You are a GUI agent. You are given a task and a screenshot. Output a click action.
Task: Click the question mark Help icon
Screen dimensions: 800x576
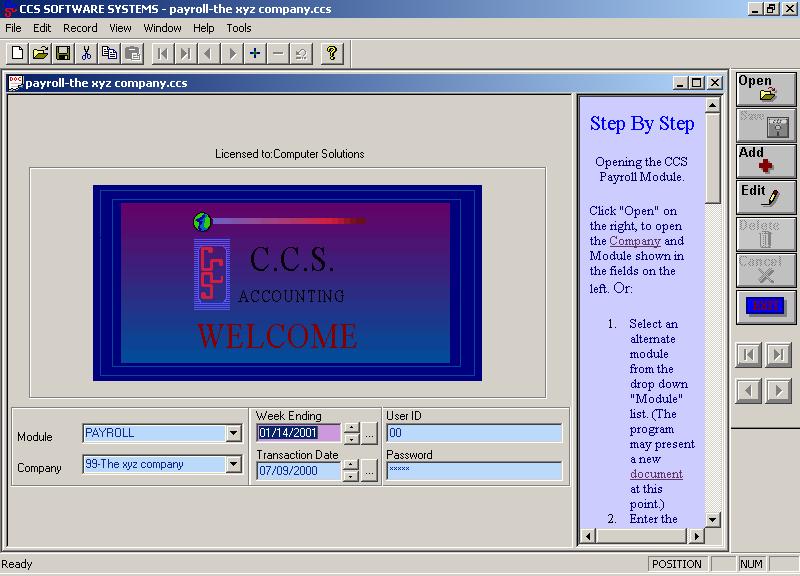pos(332,53)
